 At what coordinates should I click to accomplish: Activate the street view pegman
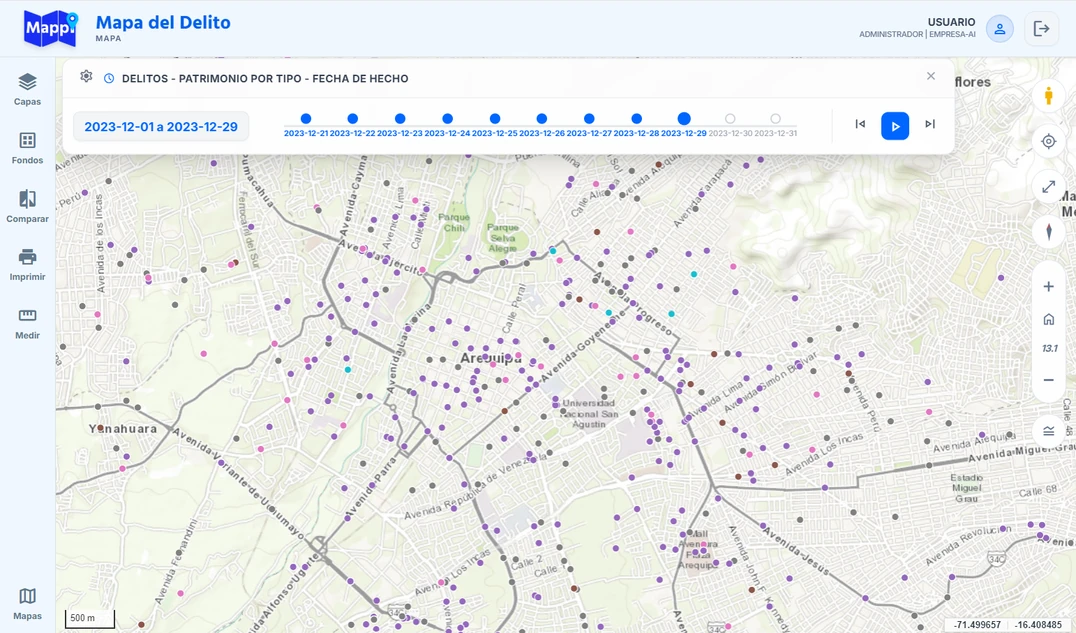pyautogui.click(x=1049, y=96)
